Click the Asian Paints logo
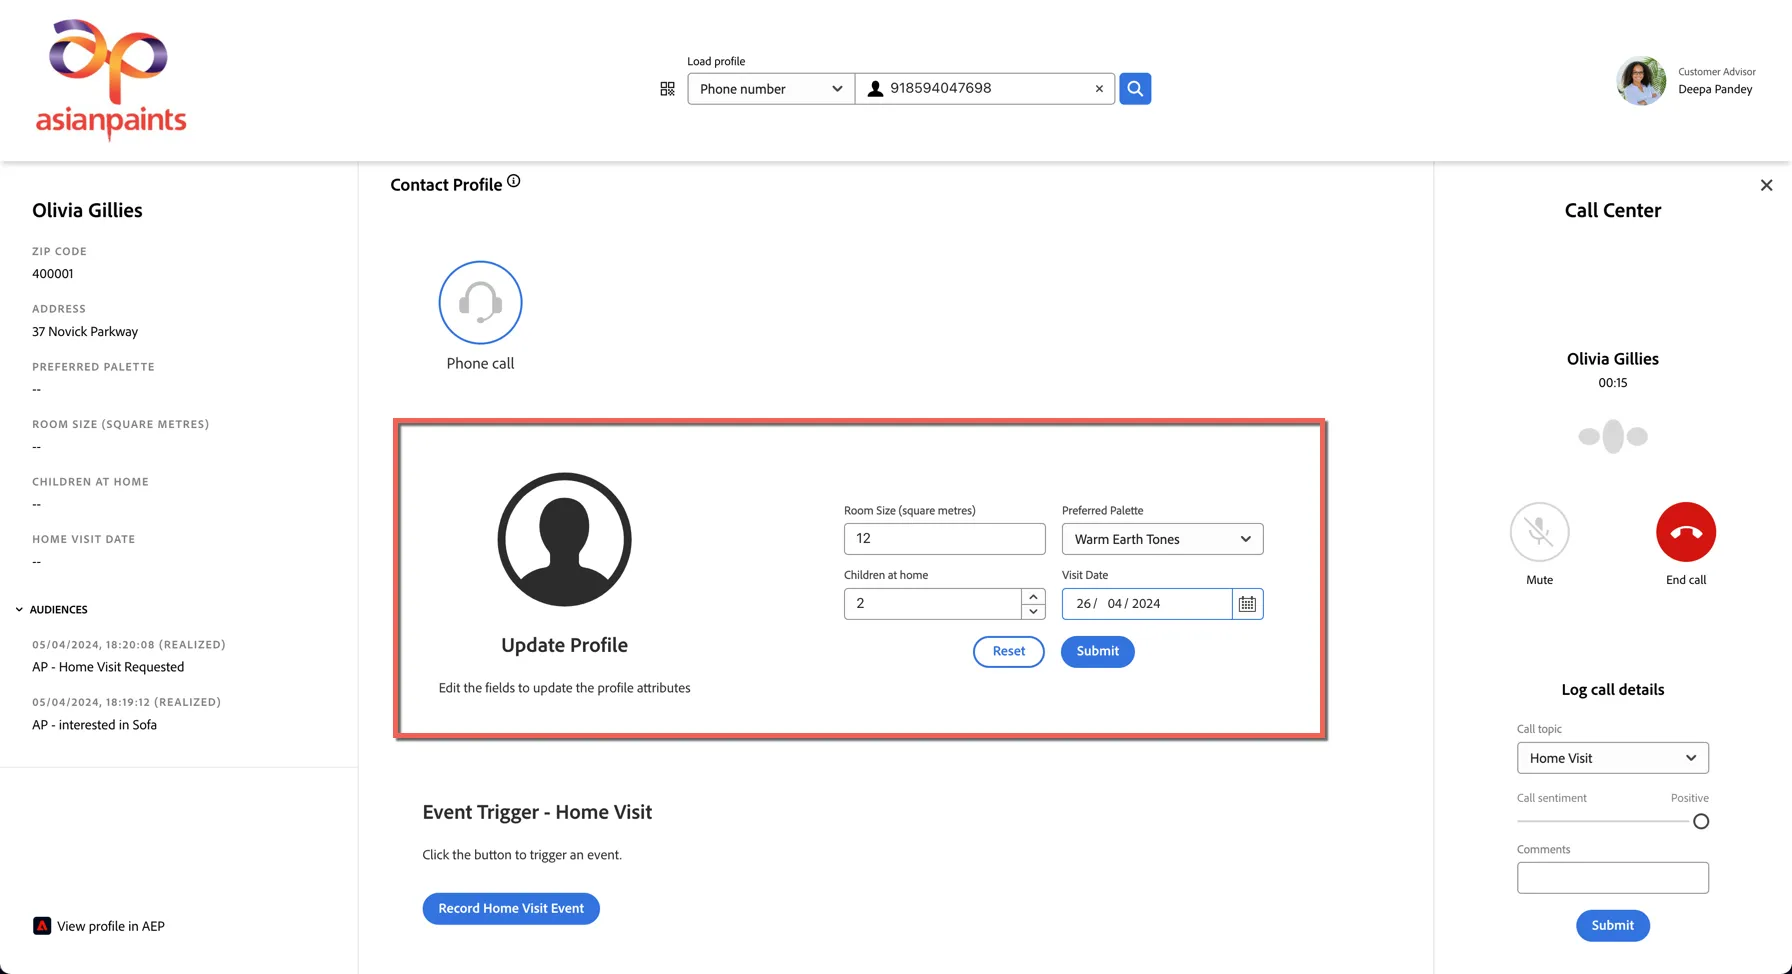Viewport: 1792px width, 974px height. click(111, 79)
